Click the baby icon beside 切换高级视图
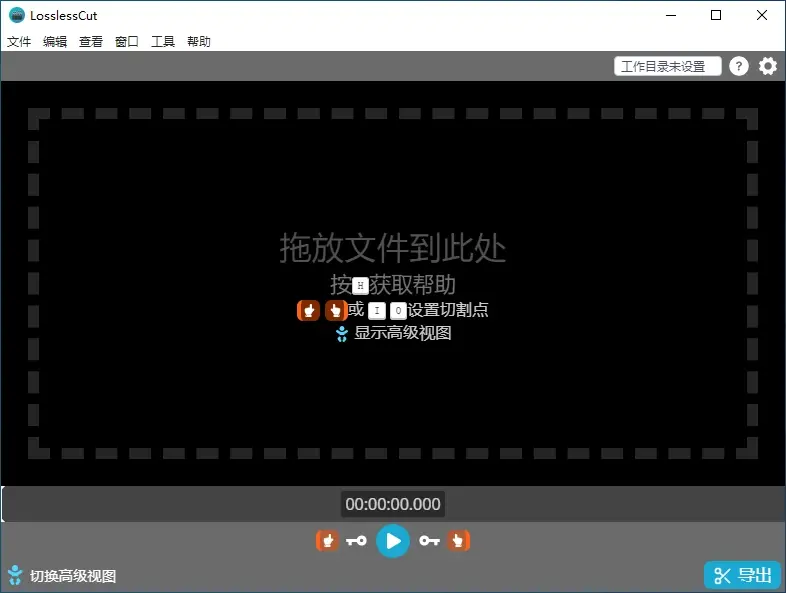 click(15, 575)
